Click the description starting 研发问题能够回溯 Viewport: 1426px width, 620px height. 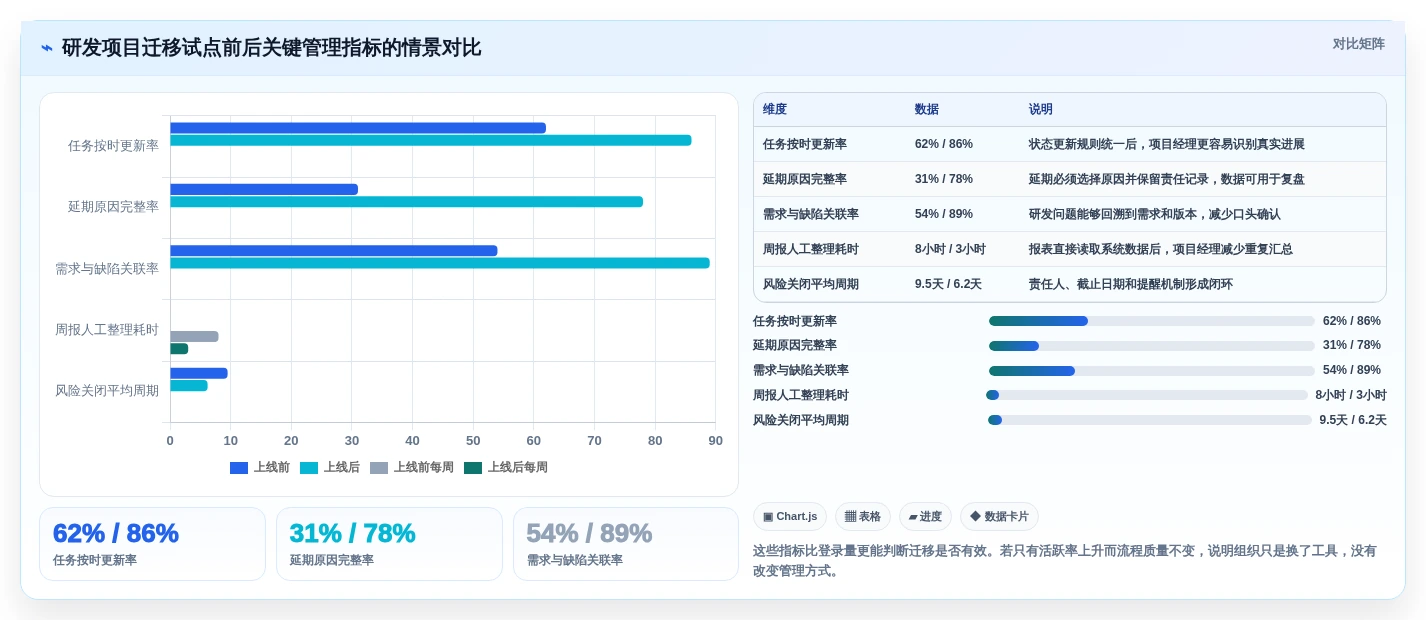click(1155, 214)
